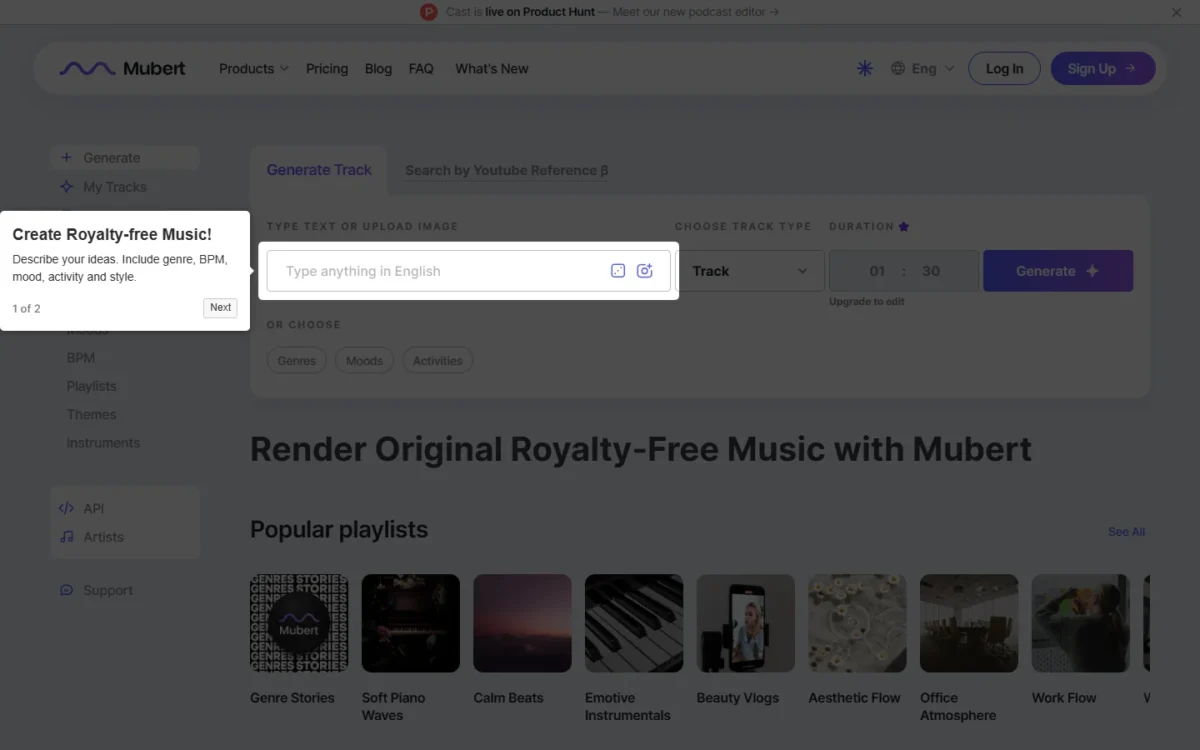Click the Support chat bubble icon

click(x=66, y=591)
